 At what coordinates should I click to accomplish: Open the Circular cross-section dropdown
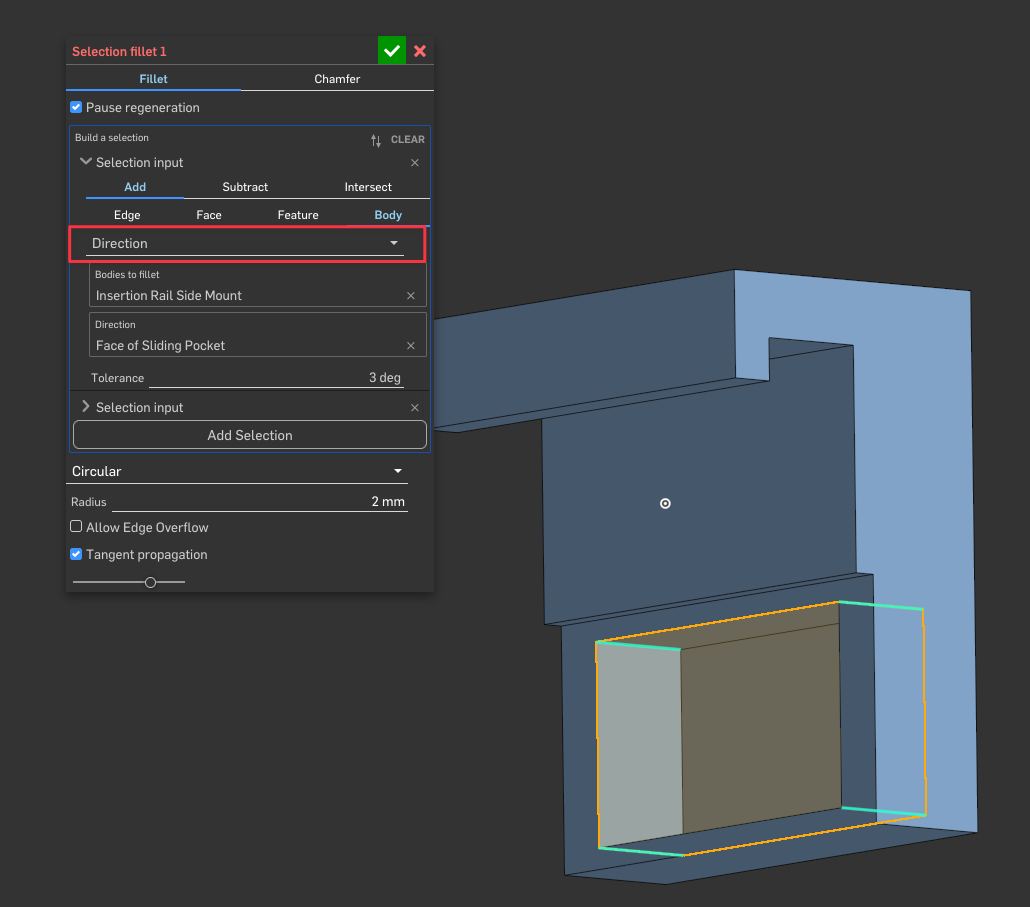click(238, 471)
